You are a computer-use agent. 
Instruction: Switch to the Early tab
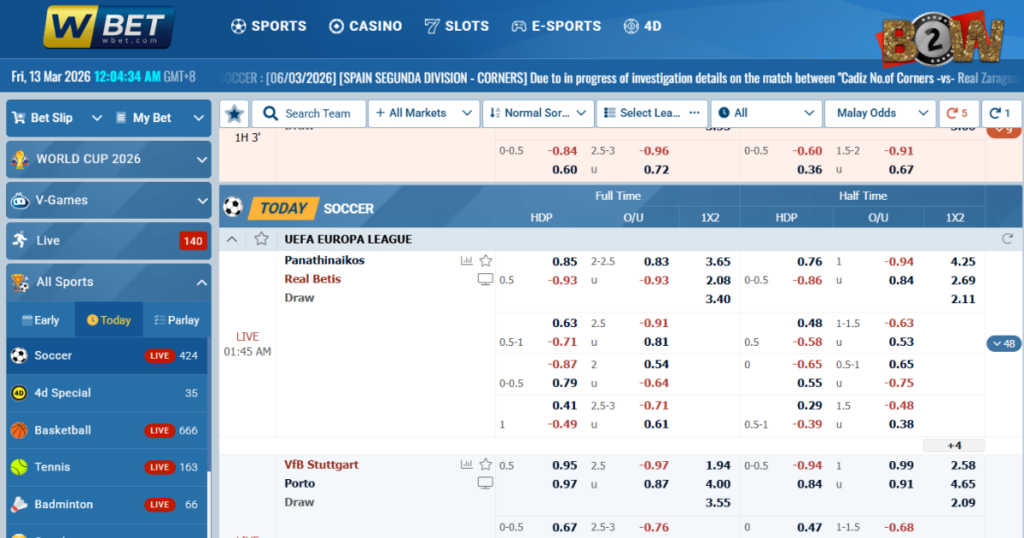[x=40, y=320]
